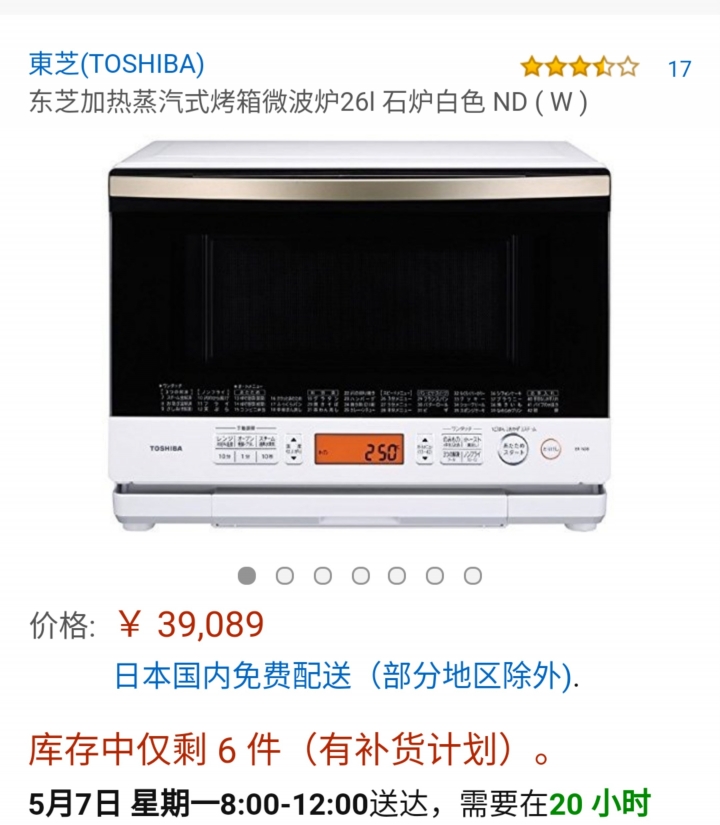Click the half-filled fourth star
720x825 pixels.
[x=604, y=68]
